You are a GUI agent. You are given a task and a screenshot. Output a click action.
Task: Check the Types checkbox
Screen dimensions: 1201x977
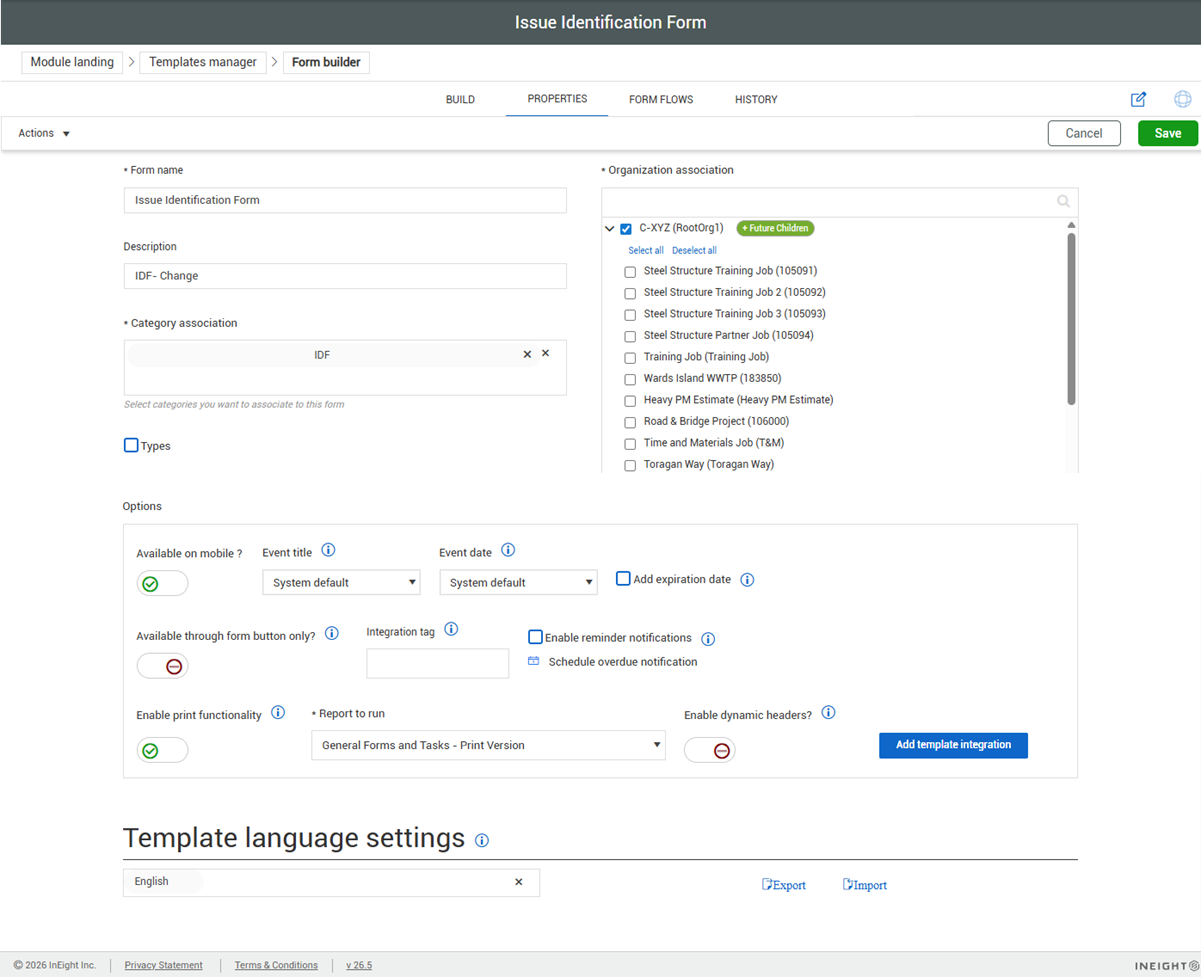coord(131,445)
